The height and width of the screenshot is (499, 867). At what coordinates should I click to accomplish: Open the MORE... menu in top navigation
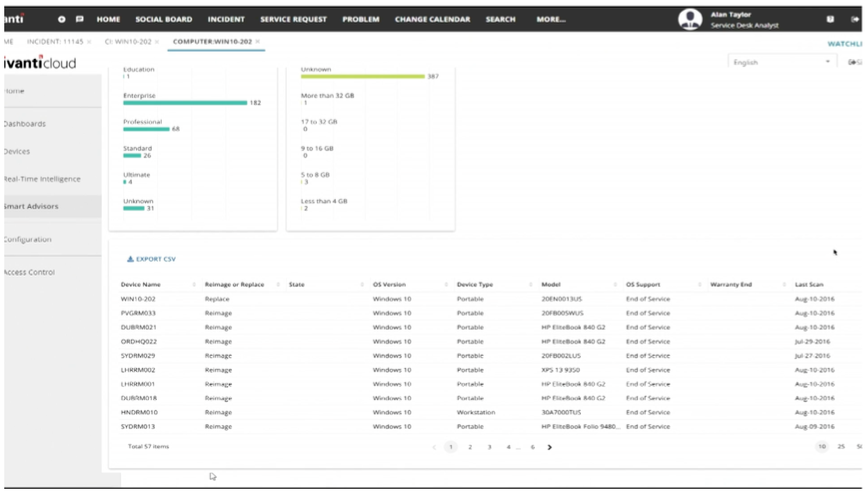click(x=551, y=19)
